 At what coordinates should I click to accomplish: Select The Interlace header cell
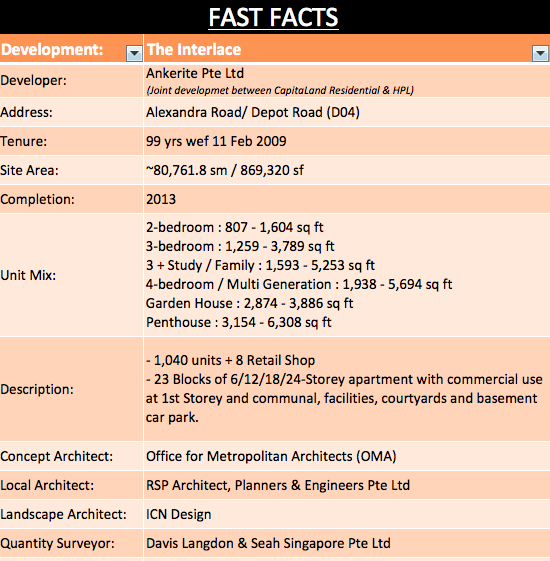(346, 49)
